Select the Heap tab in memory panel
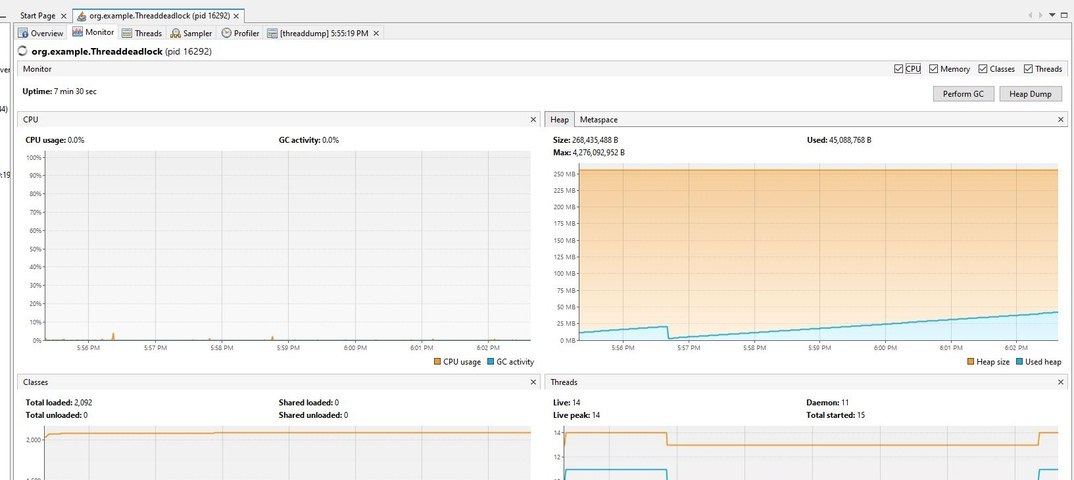This screenshot has width=1074, height=480. pos(560,119)
